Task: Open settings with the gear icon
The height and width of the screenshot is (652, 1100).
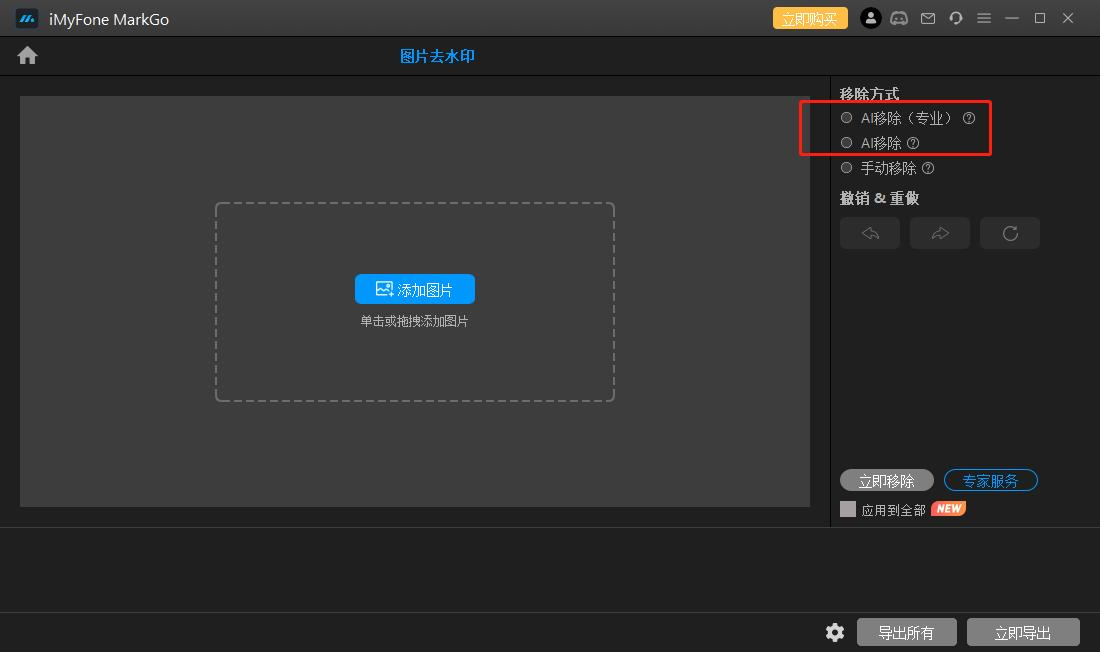Action: pos(835,632)
